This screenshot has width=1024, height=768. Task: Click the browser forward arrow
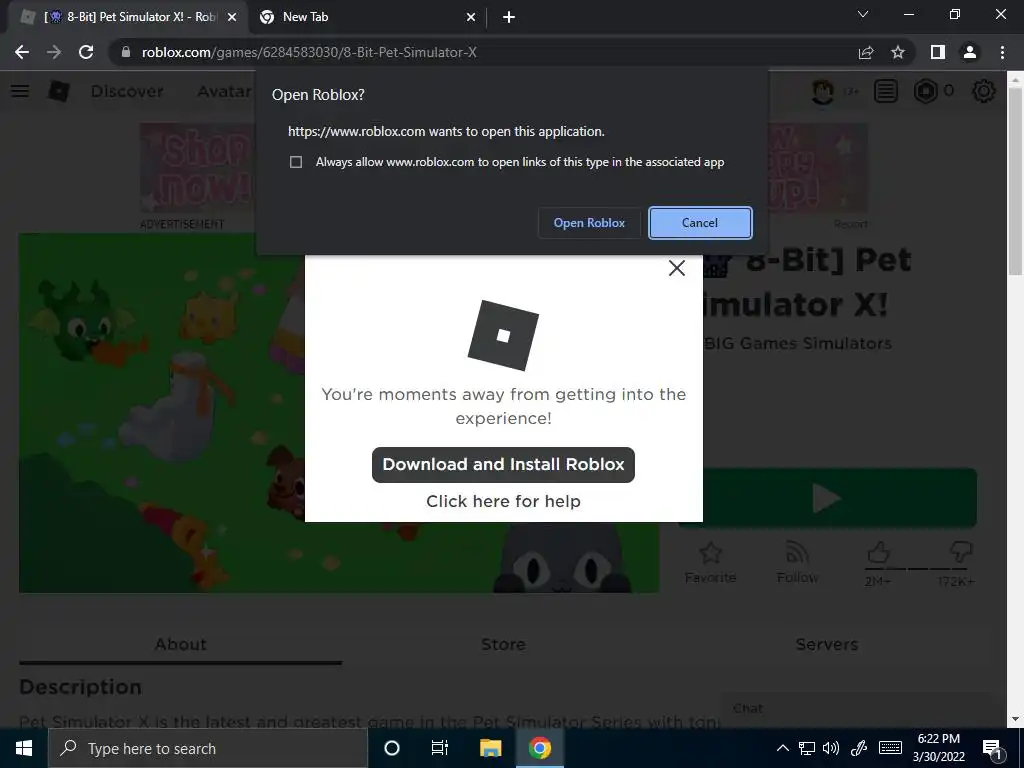tap(54, 52)
